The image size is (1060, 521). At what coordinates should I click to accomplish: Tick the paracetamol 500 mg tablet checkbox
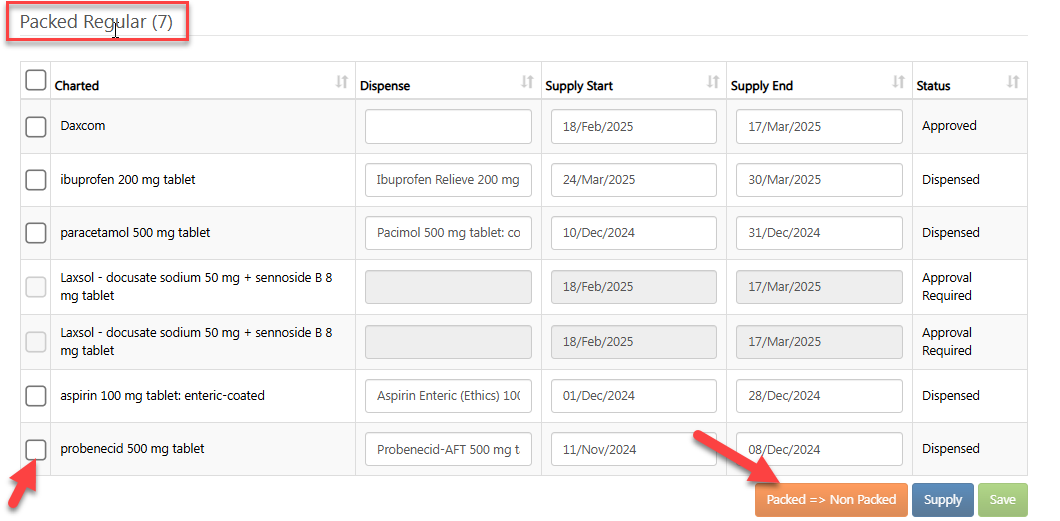[x=36, y=233]
